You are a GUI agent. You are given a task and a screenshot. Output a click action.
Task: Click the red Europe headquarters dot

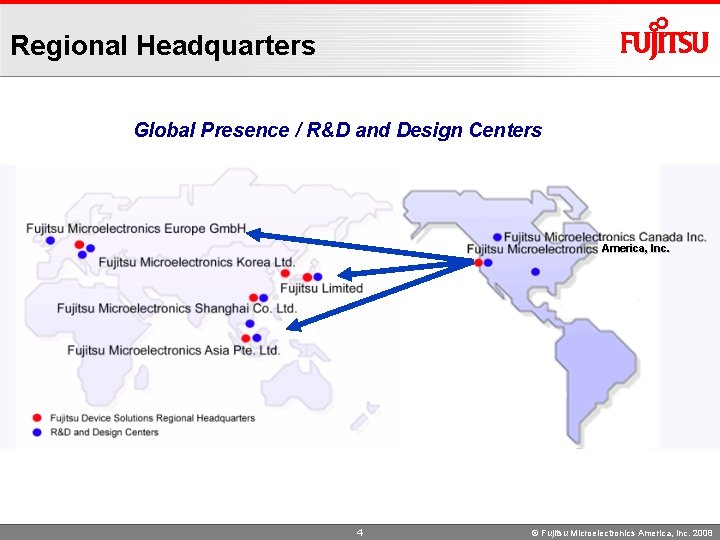tap(79, 244)
